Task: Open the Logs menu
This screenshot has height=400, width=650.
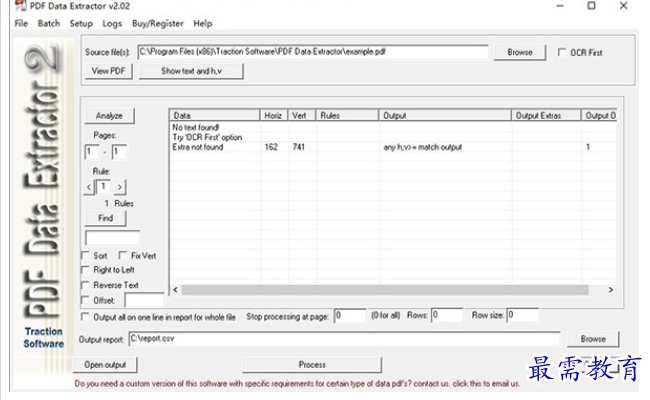Action: pos(112,24)
